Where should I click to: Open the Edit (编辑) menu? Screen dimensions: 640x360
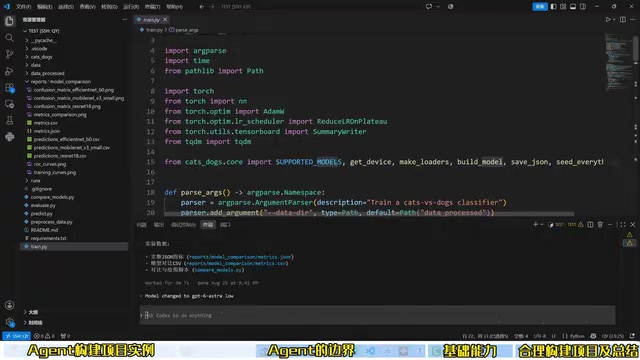(x=44, y=7)
